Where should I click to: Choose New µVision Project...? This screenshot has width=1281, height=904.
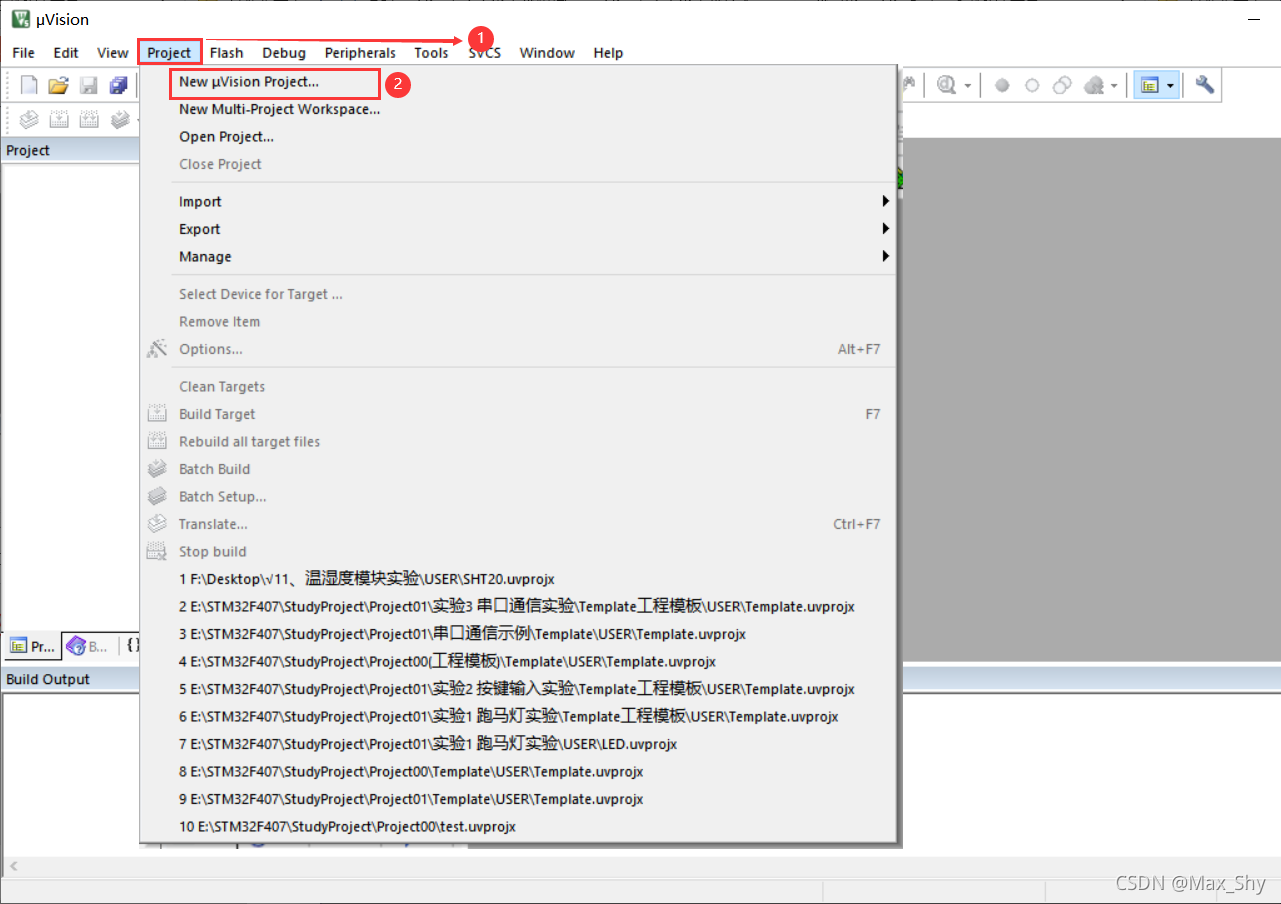[518, 82]
